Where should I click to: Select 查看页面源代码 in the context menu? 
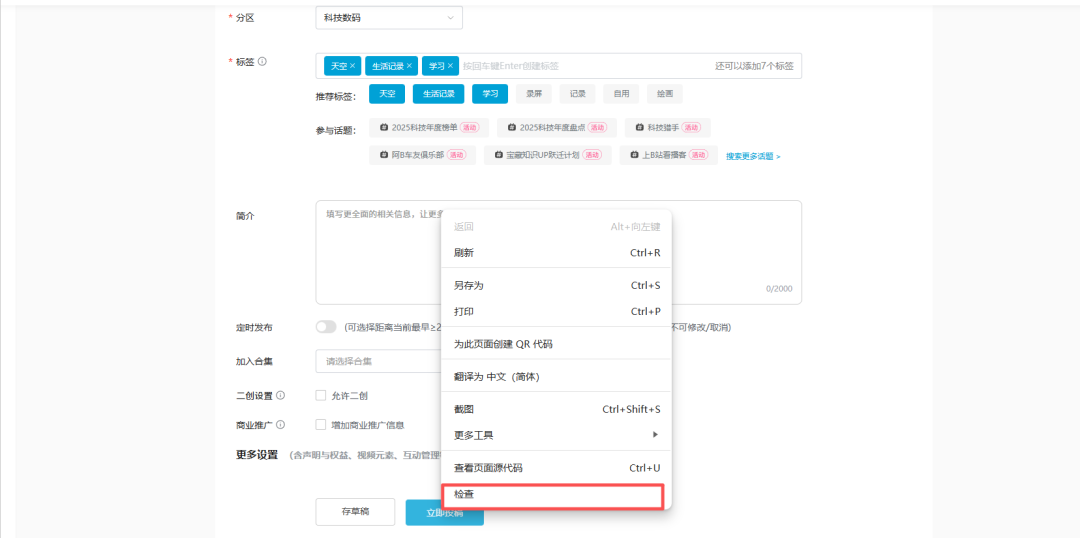pyautogui.click(x=557, y=468)
